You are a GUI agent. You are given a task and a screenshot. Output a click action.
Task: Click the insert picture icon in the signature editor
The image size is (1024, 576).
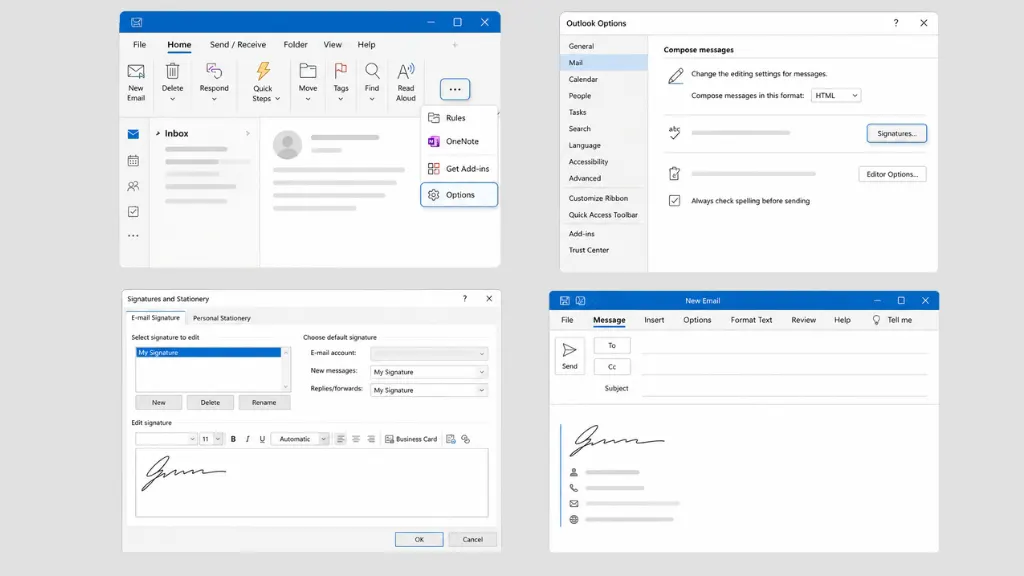tap(451, 440)
